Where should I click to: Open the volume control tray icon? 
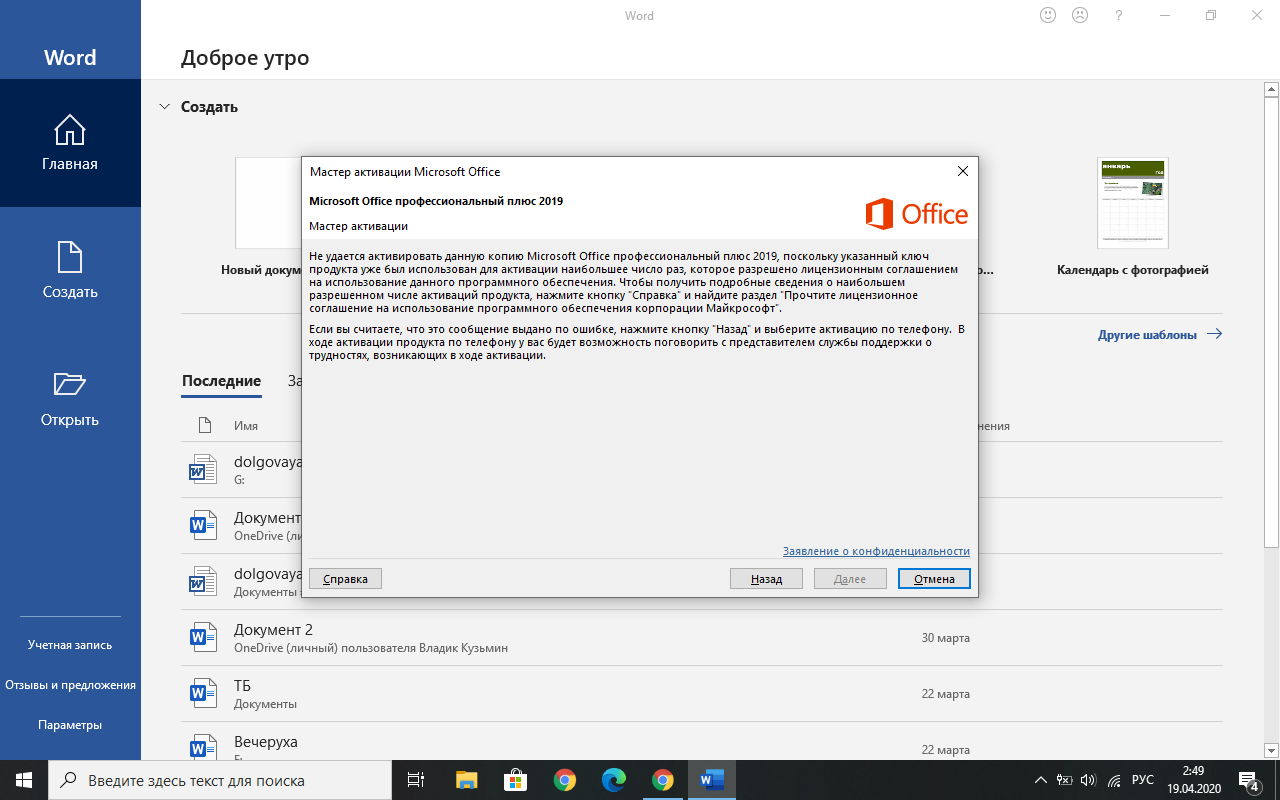click(x=1089, y=780)
